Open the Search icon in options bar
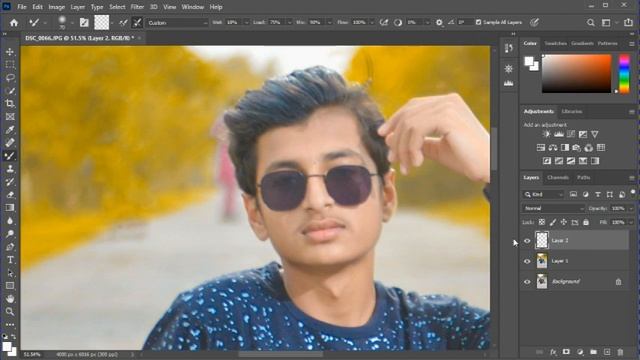The height and width of the screenshot is (360, 640). click(591, 23)
